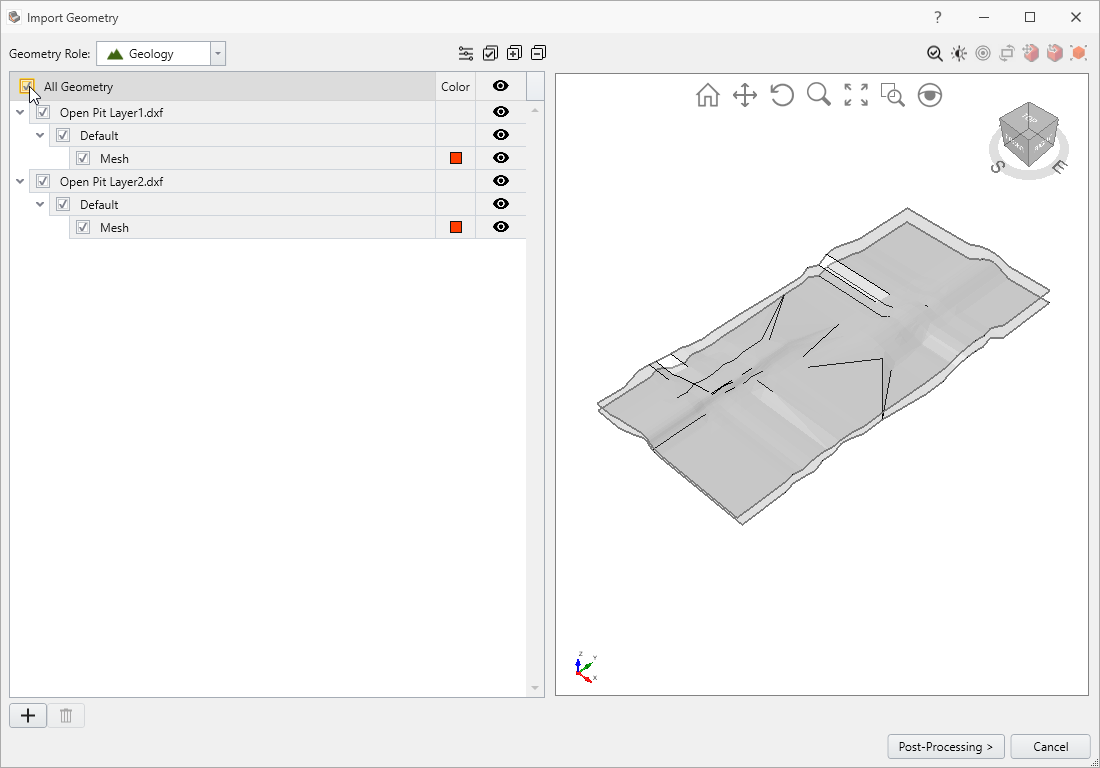Select the Zoom window tool
Screen dimensions: 1100x768
pyautogui.click(x=892, y=95)
